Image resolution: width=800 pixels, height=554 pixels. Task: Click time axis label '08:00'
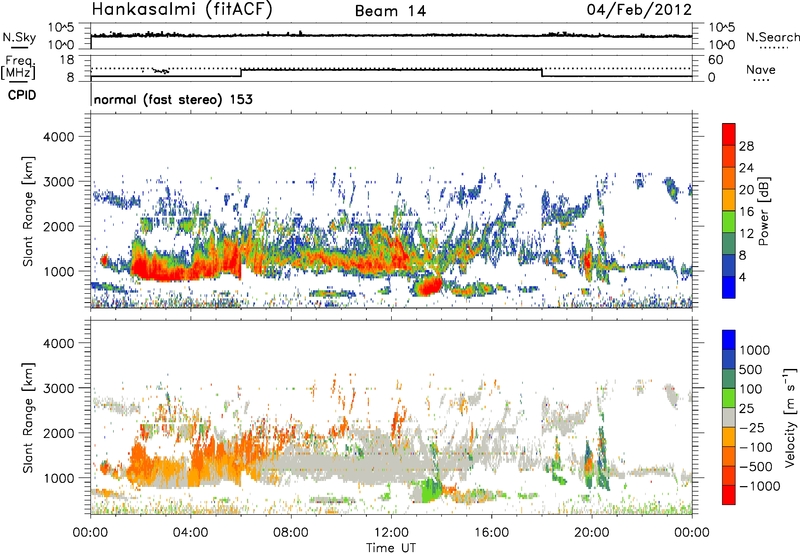[291, 533]
